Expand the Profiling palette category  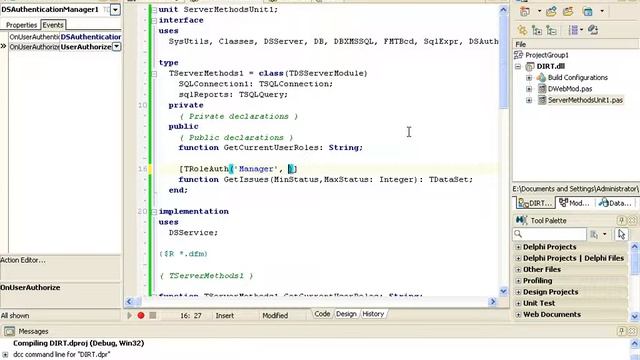click(x=518, y=281)
